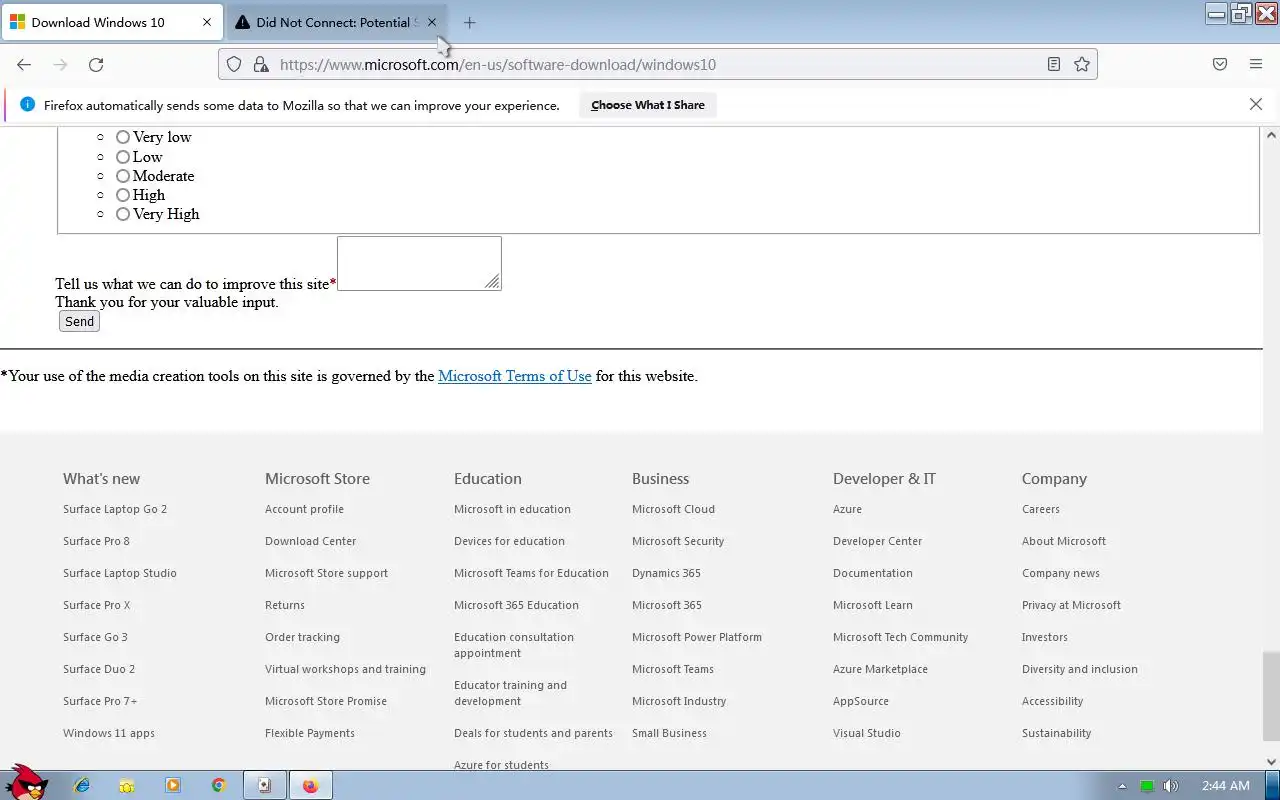Open Careers footer link

(1040, 509)
